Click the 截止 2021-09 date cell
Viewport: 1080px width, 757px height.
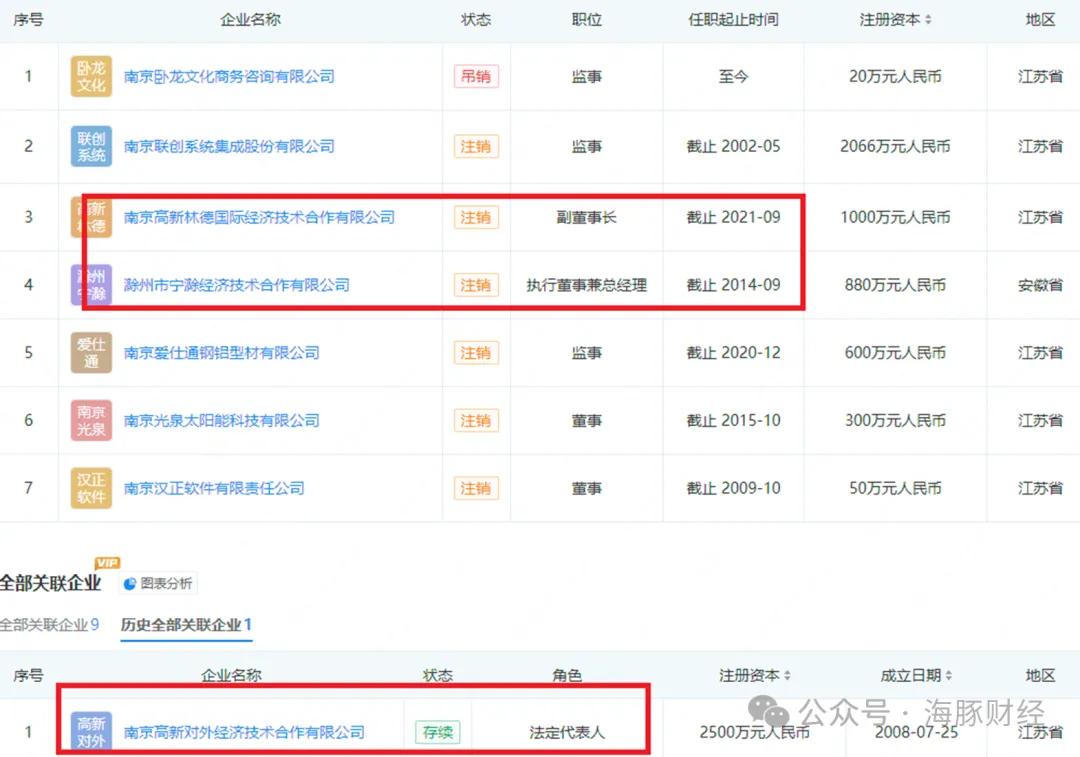[734, 217]
